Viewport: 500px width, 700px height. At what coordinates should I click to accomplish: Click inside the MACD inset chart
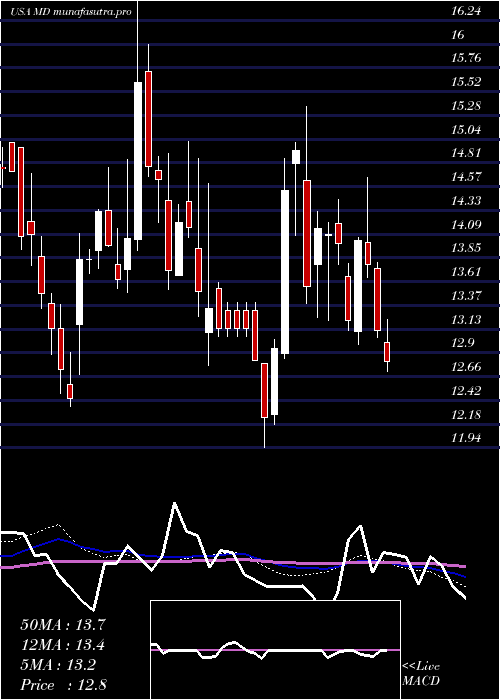[x=275, y=650]
